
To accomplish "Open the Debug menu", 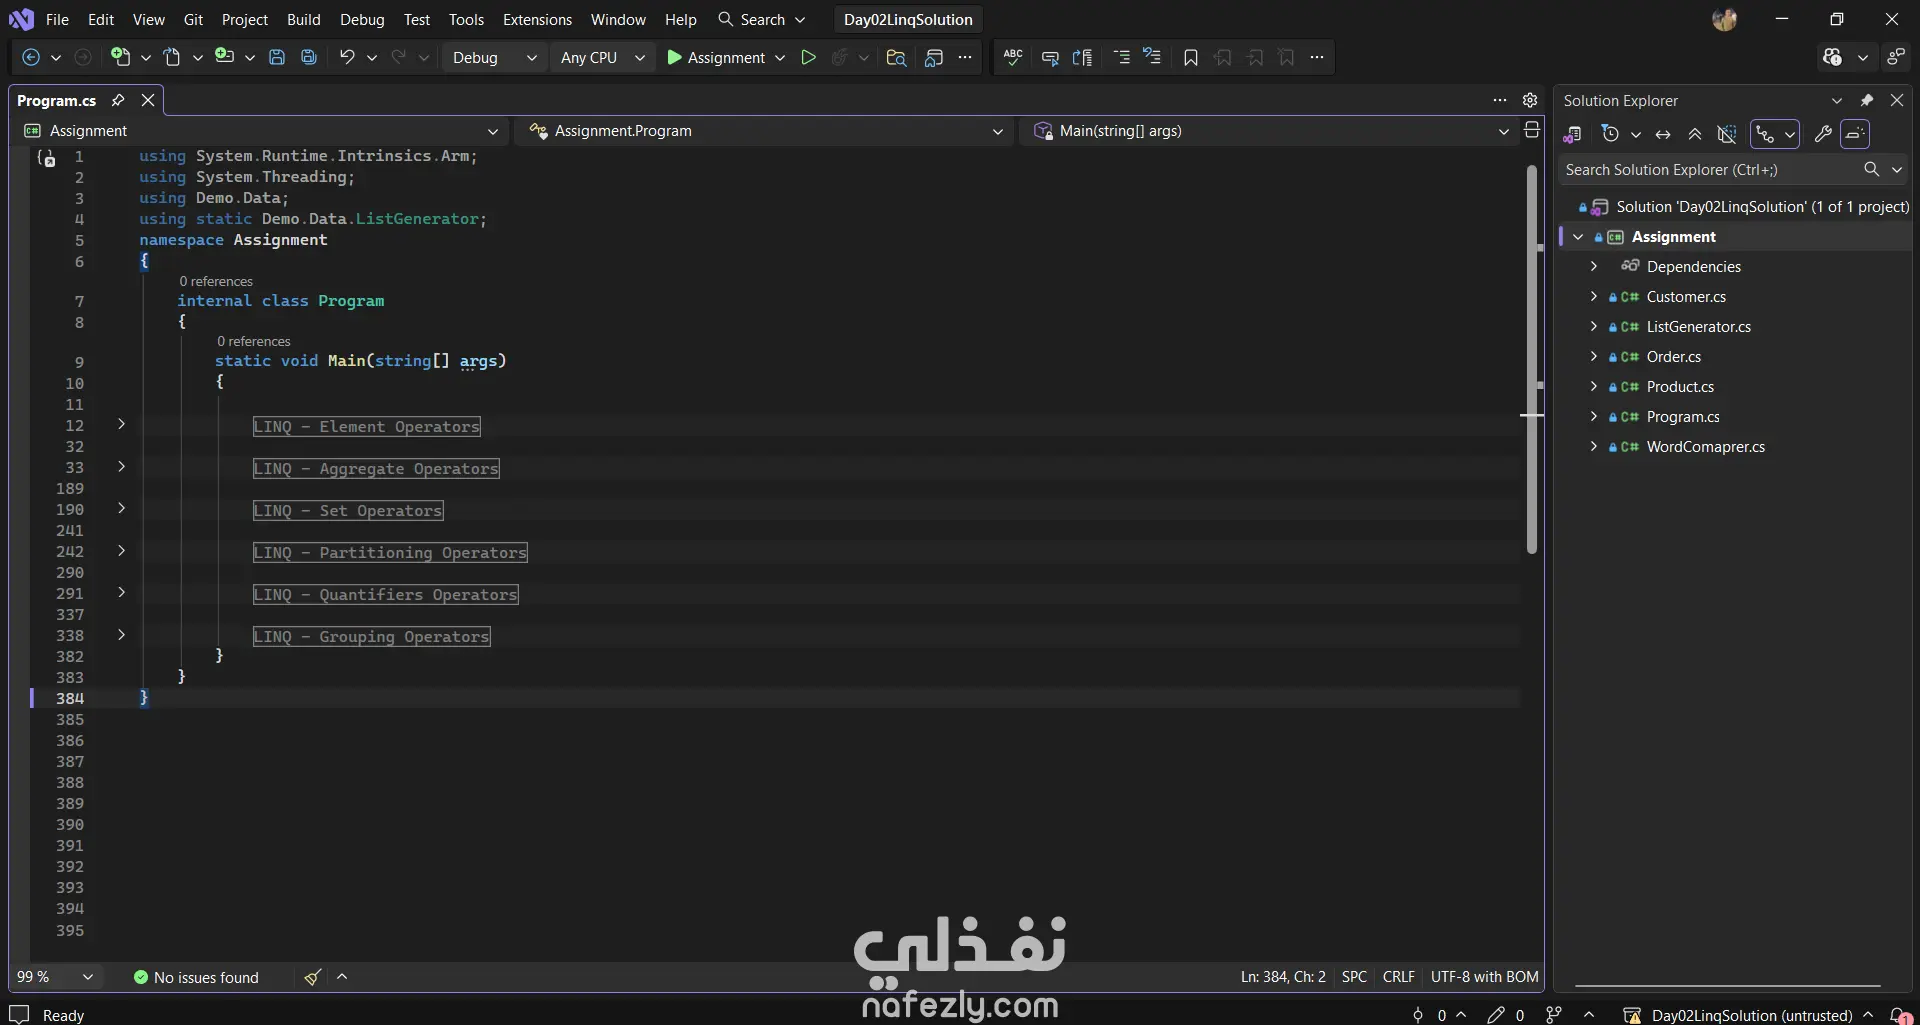I will coord(362,19).
